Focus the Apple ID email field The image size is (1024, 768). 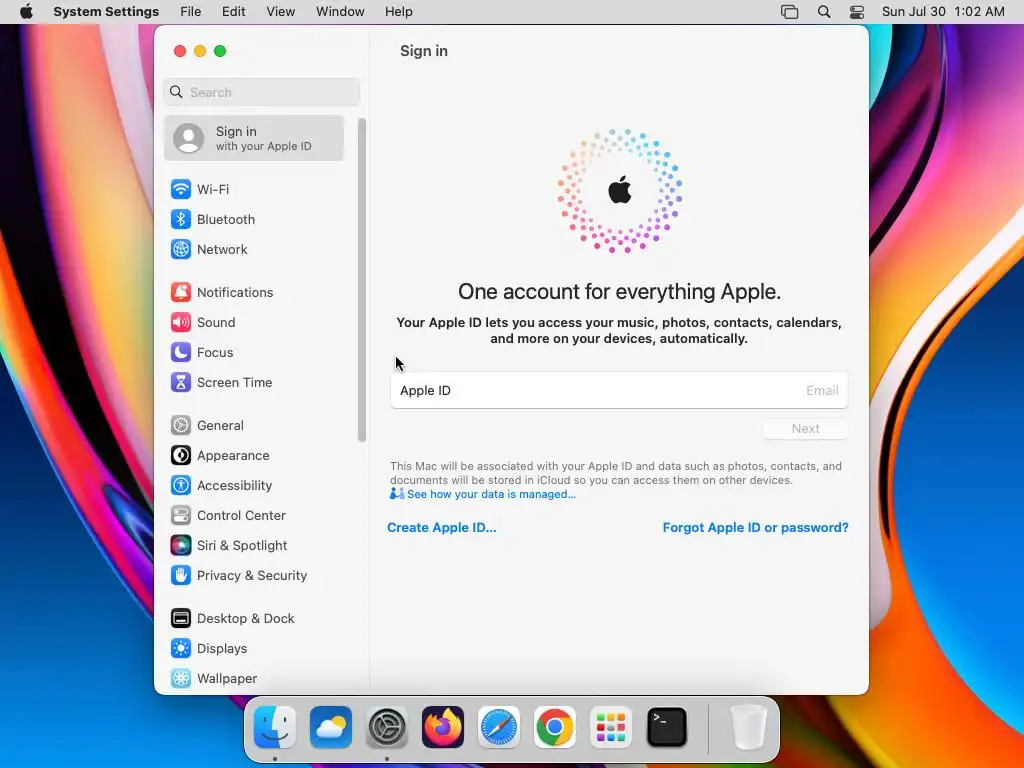(619, 391)
